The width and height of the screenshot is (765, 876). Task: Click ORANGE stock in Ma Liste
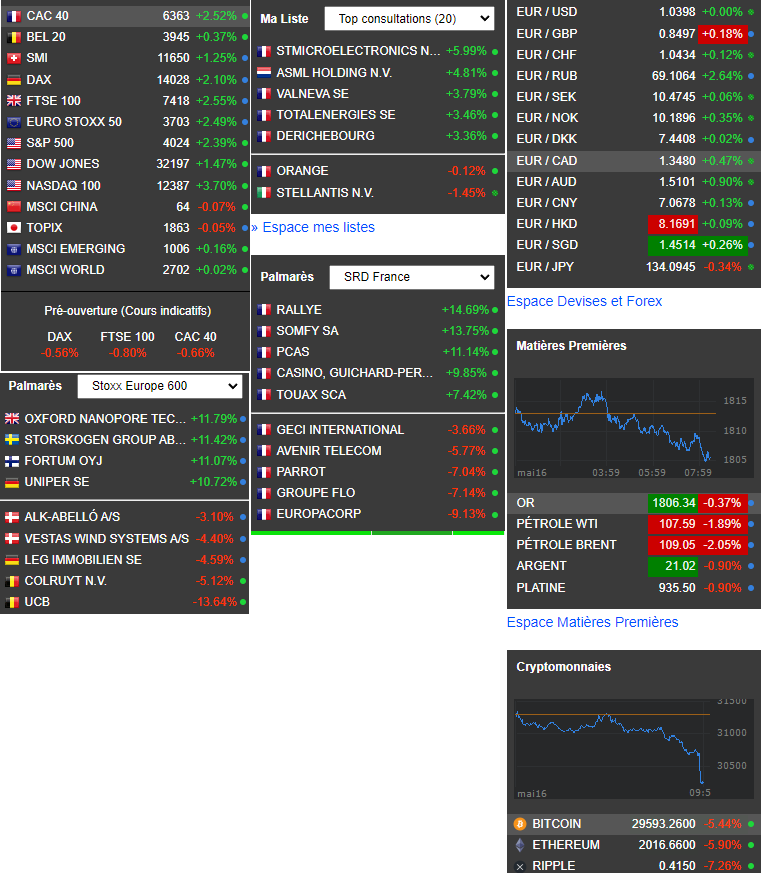(378, 171)
